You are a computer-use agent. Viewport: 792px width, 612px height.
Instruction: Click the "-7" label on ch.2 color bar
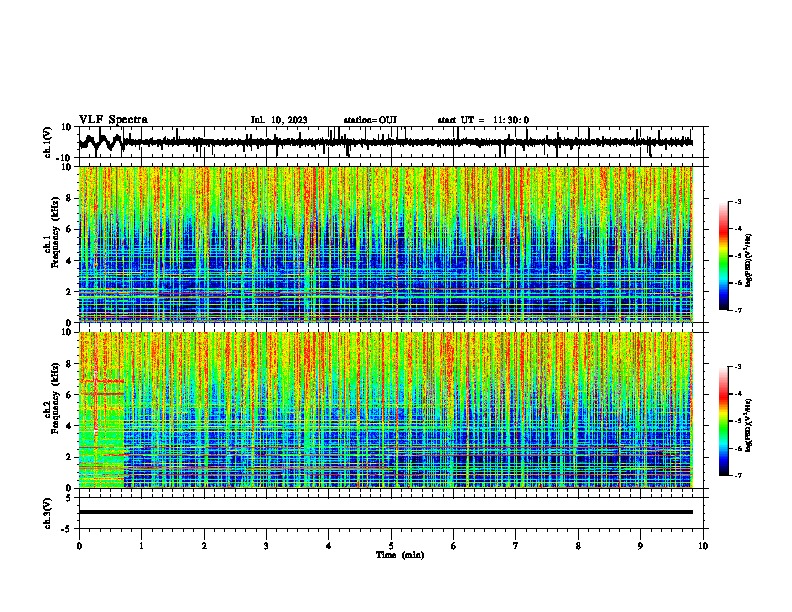[x=737, y=475]
